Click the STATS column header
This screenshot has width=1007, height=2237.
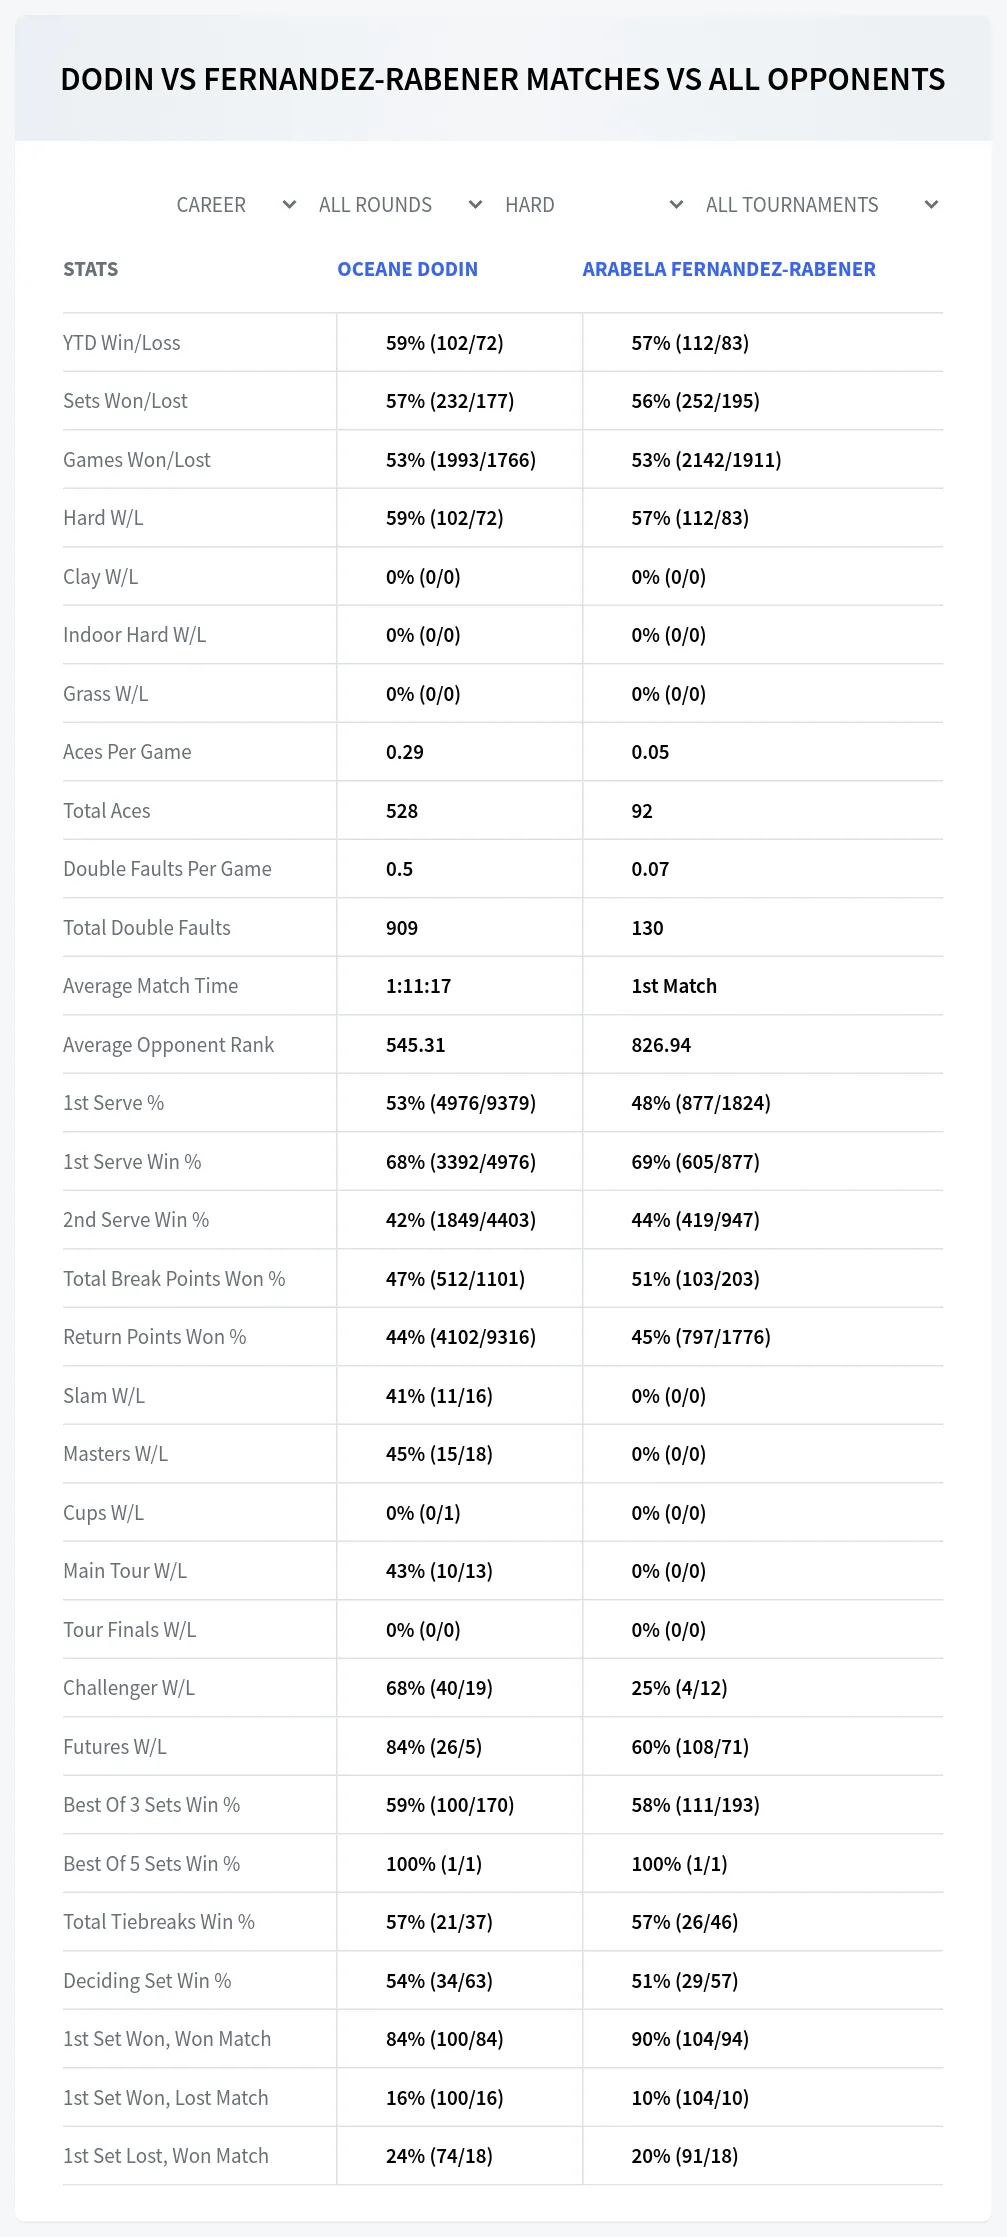coord(90,269)
